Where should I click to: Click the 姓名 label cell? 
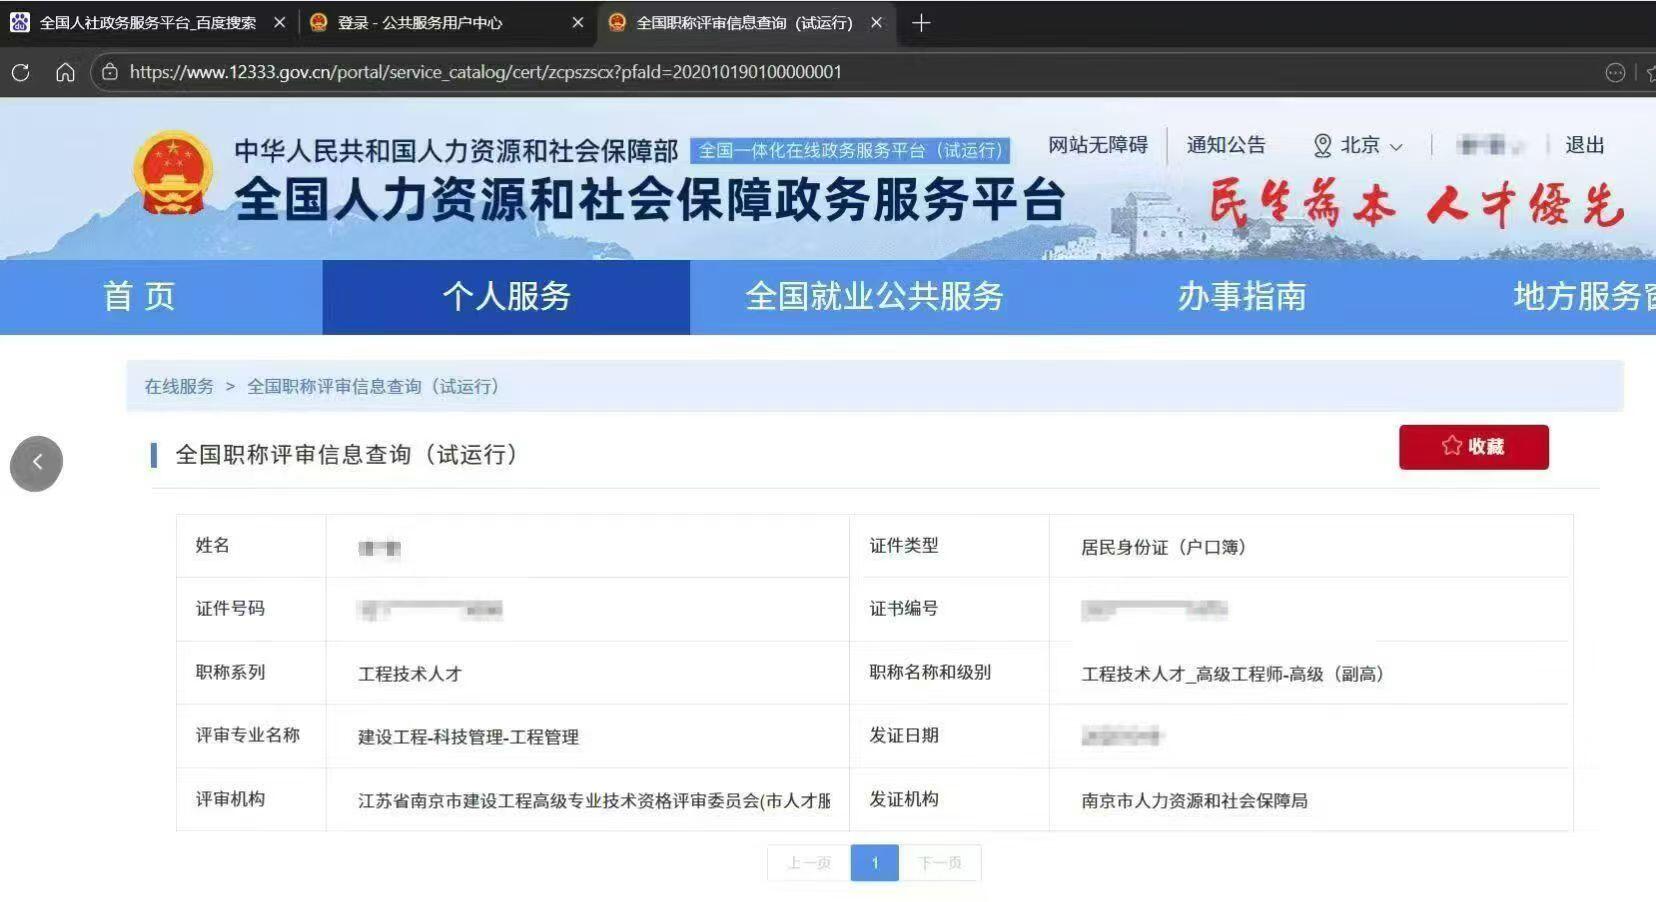[x=251, y=546]
